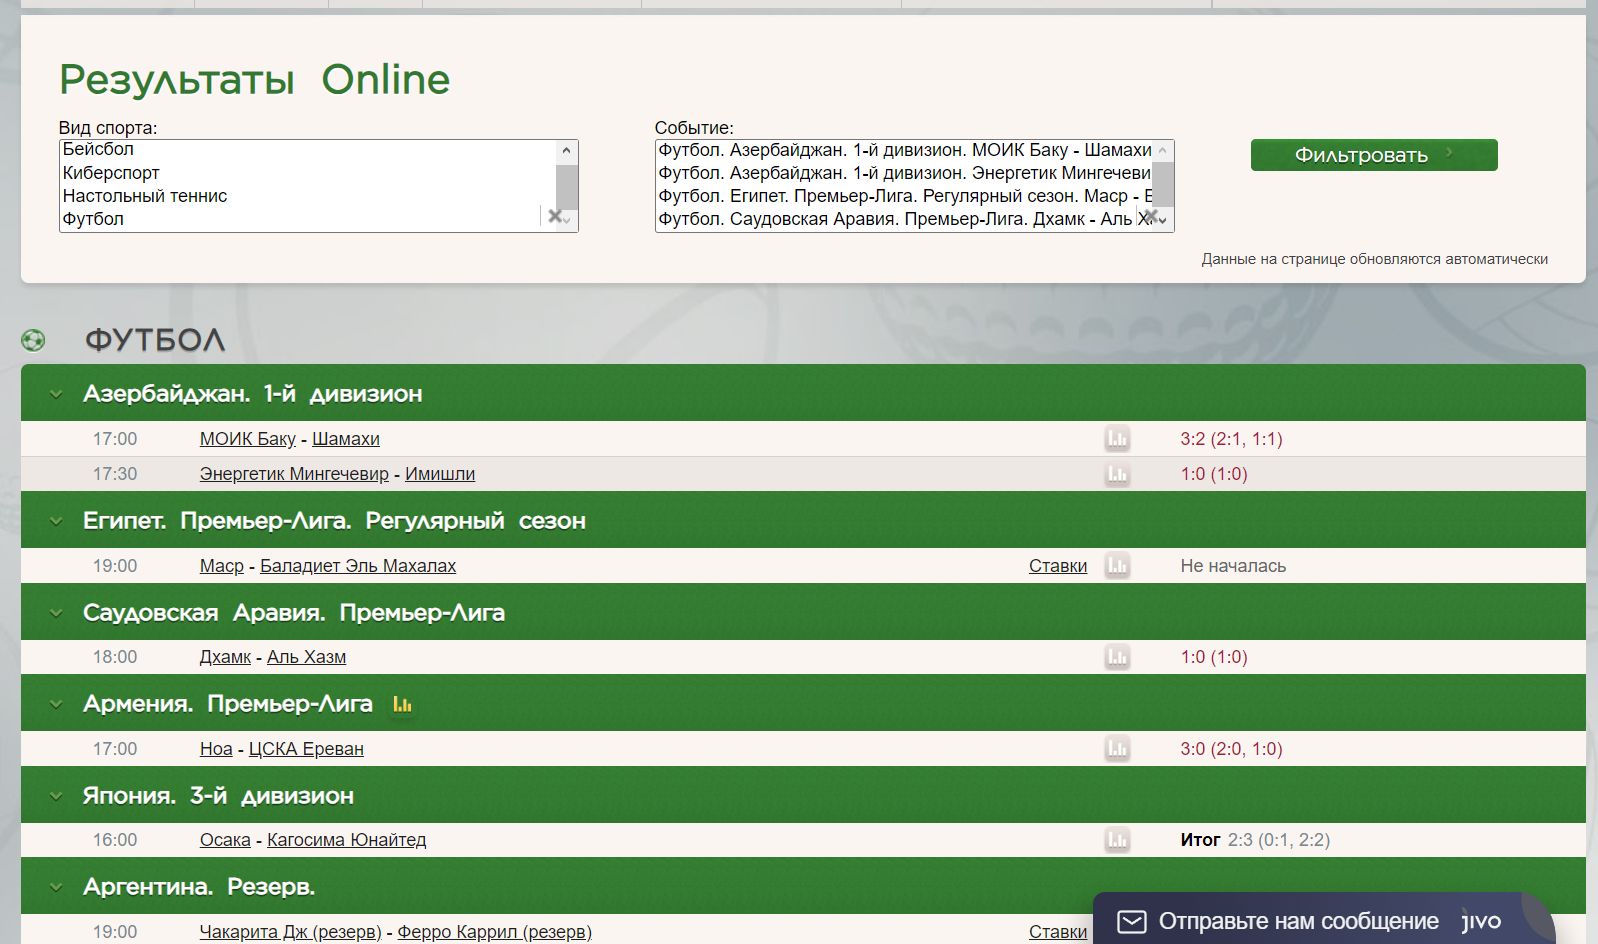Click Азербайджан. 1-й дивизион header title
Screen dimensions: 1598x944
point(253,394)
